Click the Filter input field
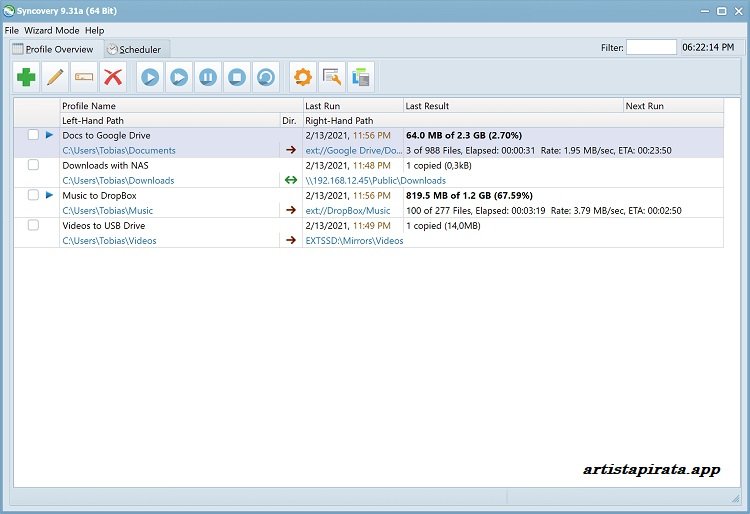The width and height of the screenshot is (750, 514). (x=651, y=47)
